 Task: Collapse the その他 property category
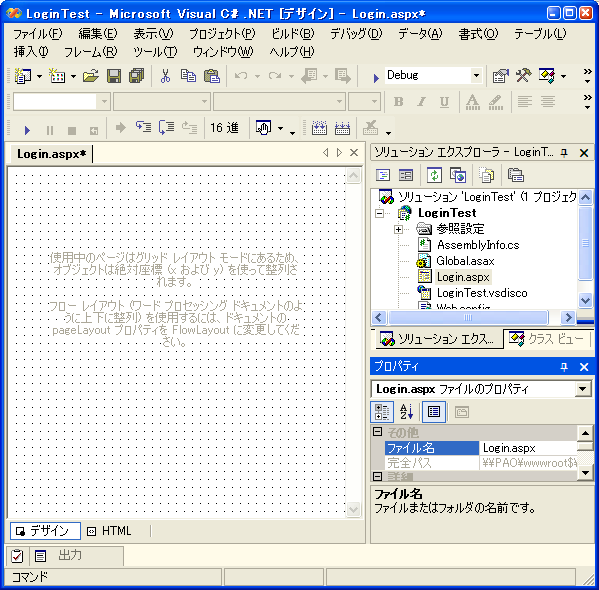click(377, 432)
